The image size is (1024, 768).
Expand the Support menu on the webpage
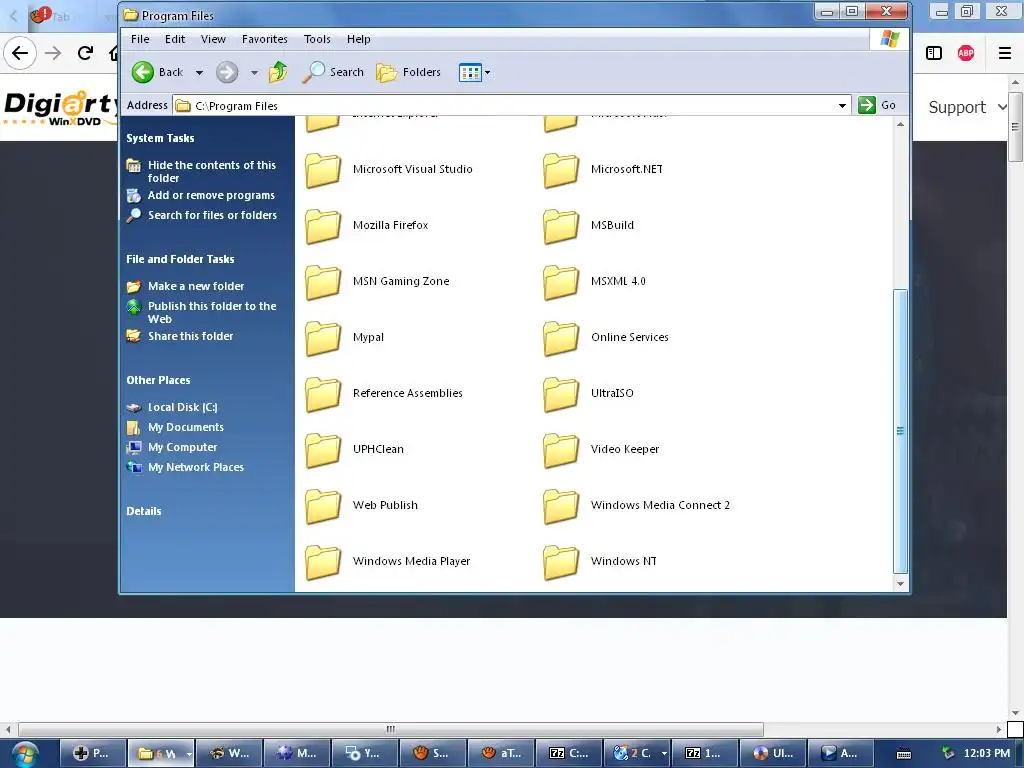[x=968, y=107]
